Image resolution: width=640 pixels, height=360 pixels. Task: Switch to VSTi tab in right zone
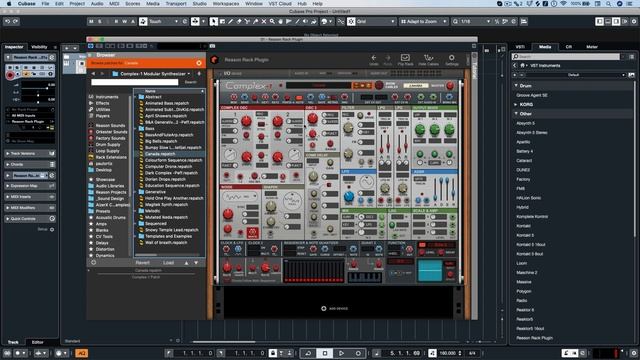click(x=520, y=47)
